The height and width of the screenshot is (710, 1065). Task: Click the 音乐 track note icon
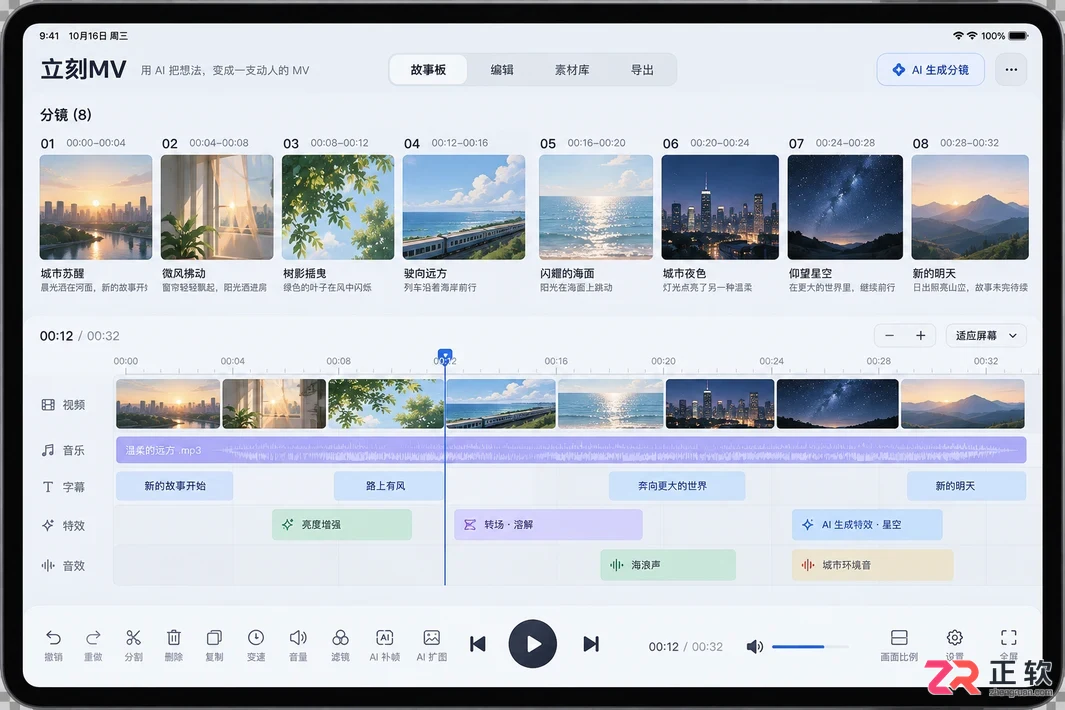pyautogui.click(x=48, y=450)
